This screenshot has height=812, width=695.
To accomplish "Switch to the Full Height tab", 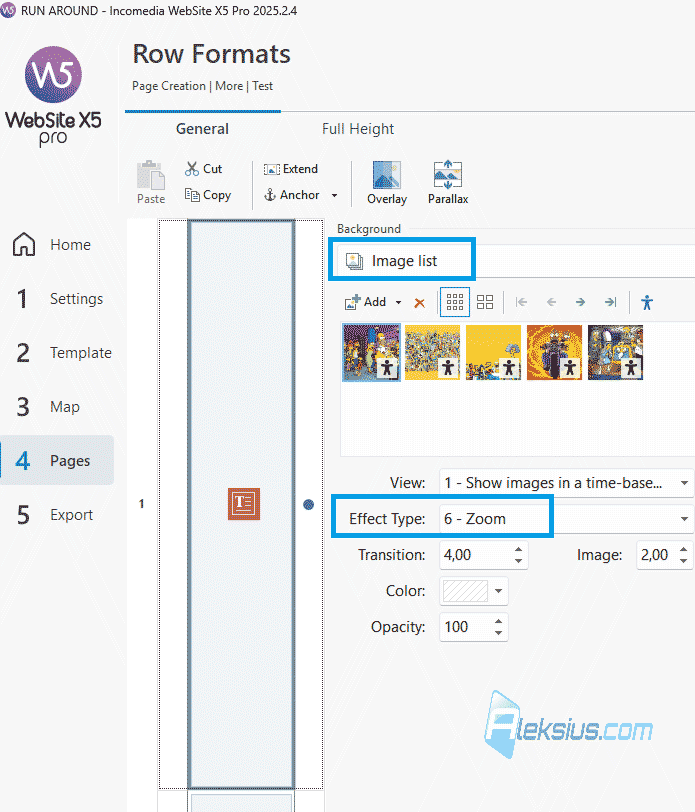I will pyautogui.click(x=358, y=129).
